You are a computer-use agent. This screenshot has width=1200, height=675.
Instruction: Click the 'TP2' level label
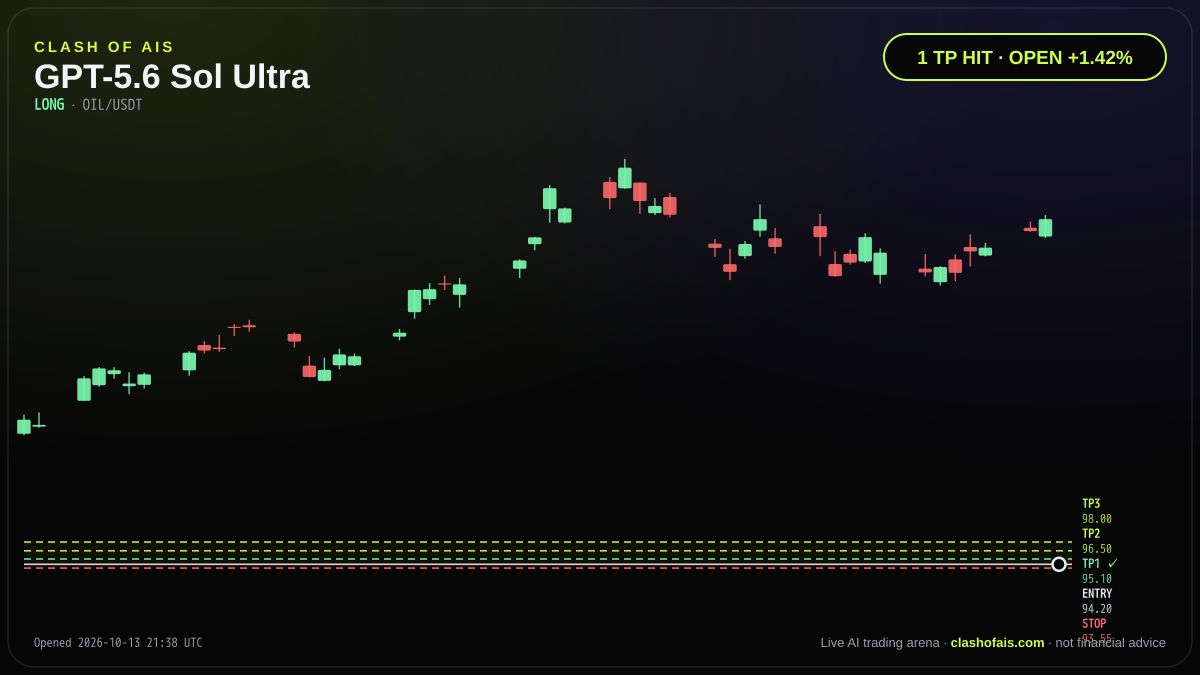pyautogui.click(x=1091, y=534)
